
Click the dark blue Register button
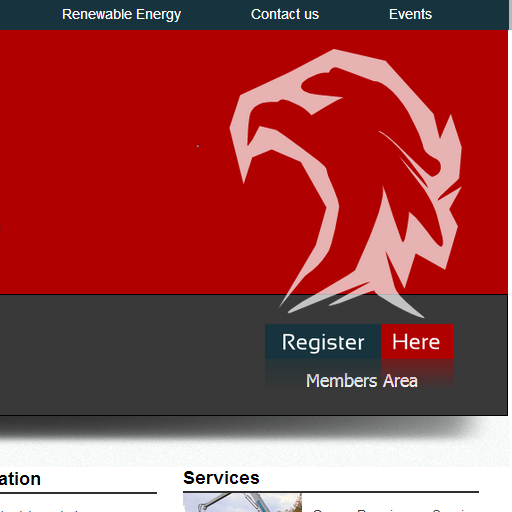[323, 342]
